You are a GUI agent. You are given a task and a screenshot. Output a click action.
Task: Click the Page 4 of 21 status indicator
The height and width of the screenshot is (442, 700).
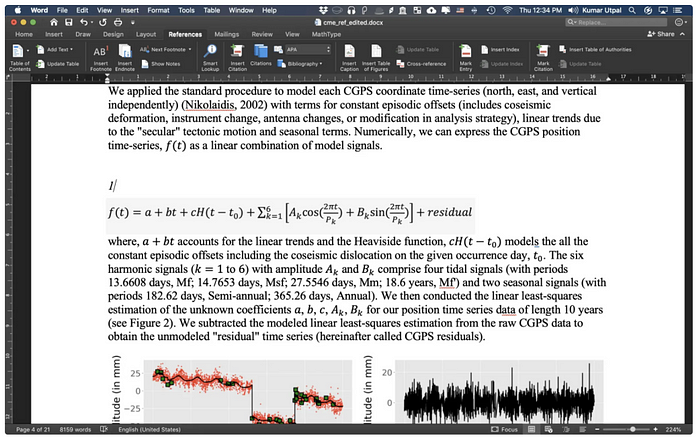tap(33, 429)
